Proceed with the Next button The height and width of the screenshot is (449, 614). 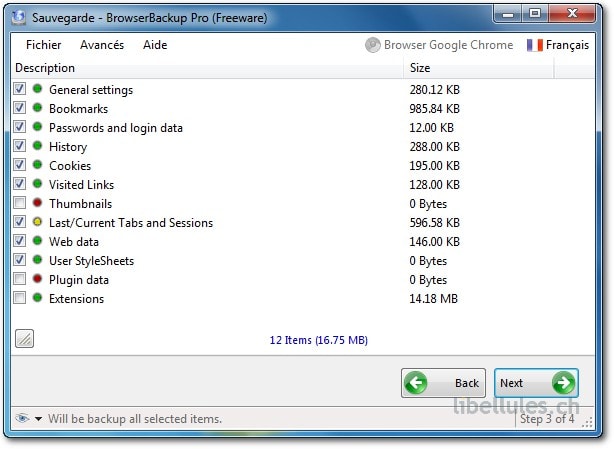tap(536, 383)
